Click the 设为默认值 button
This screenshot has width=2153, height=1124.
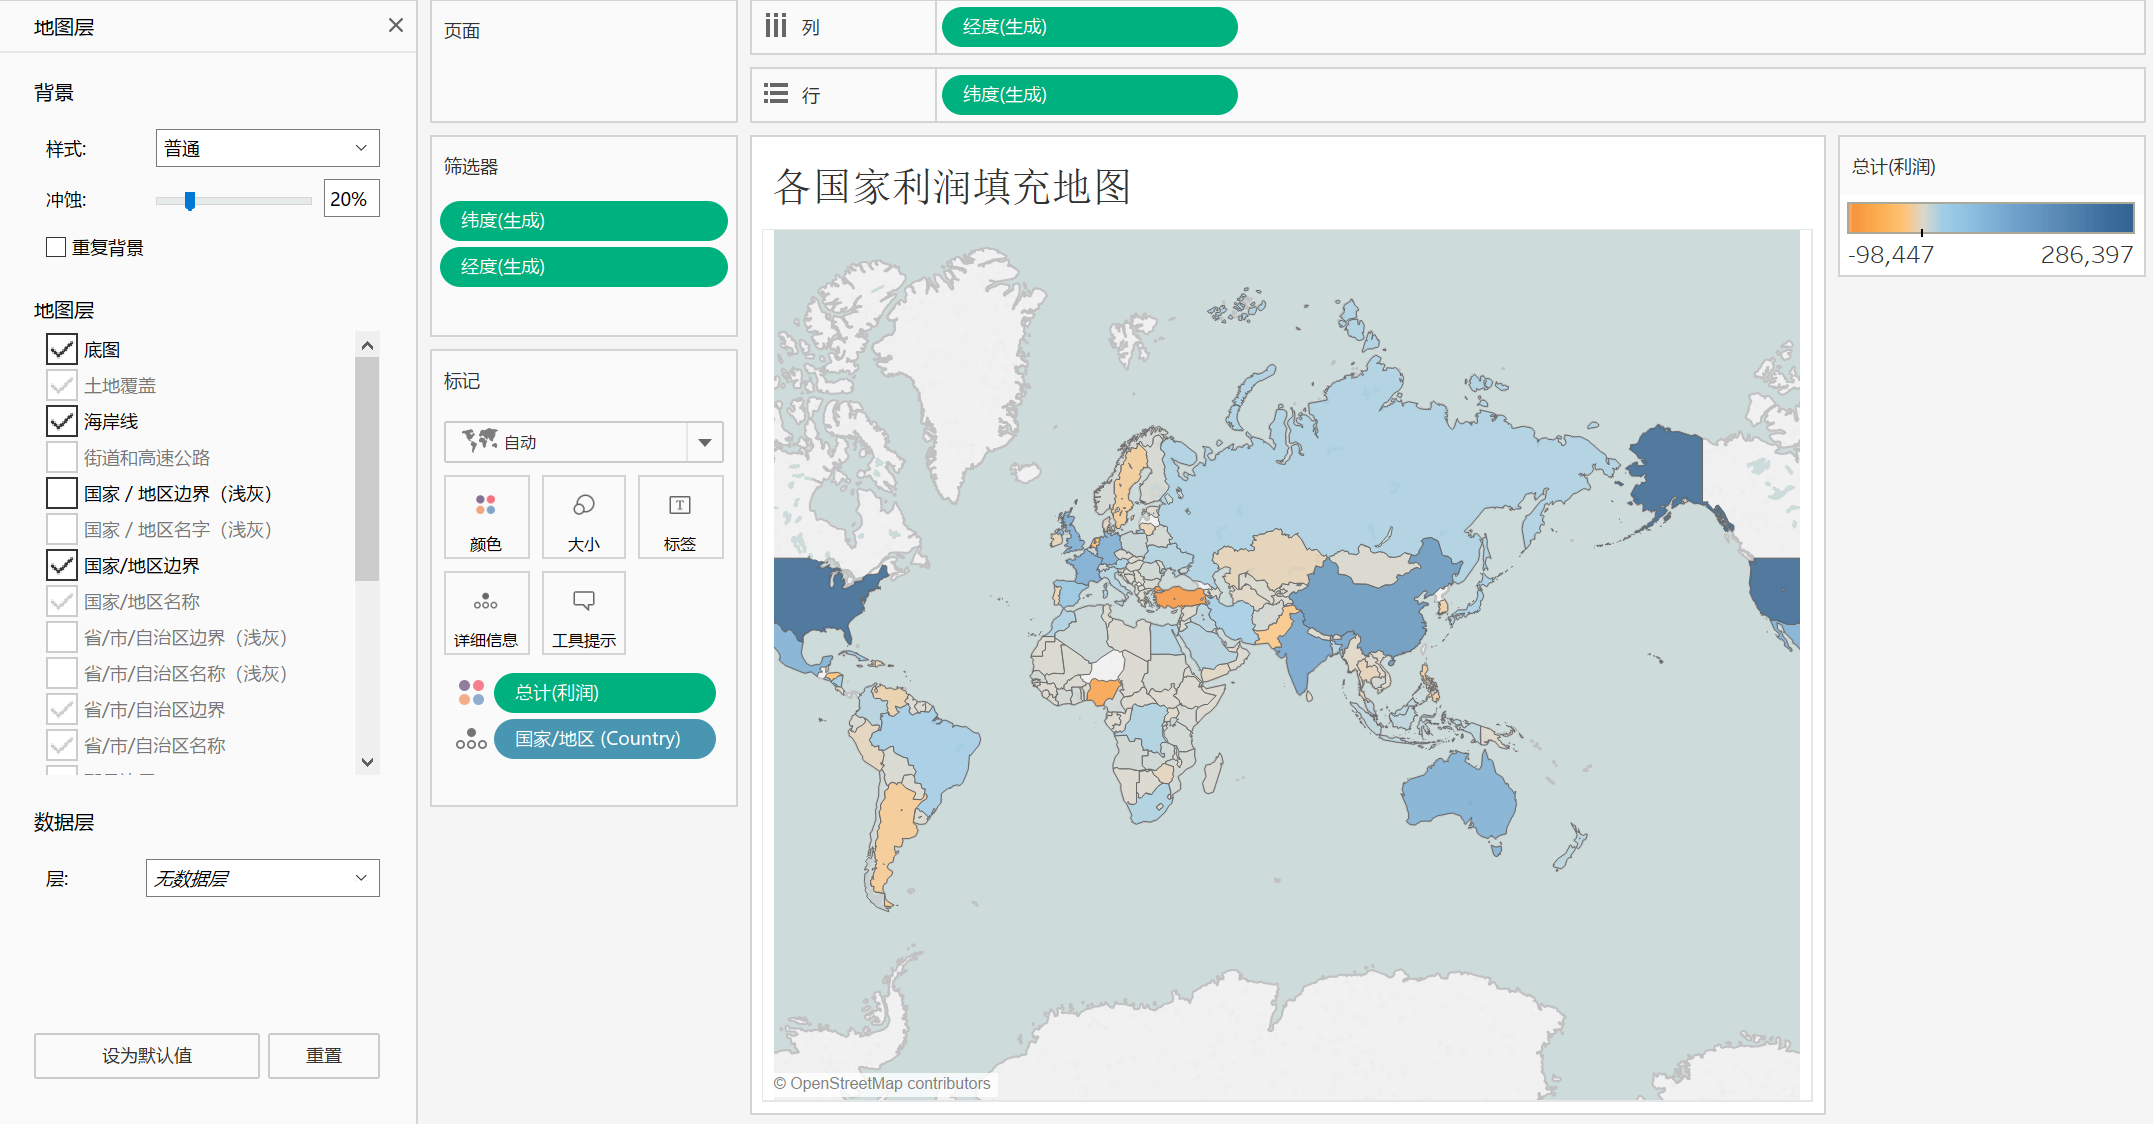click(x=146, y=1055)
